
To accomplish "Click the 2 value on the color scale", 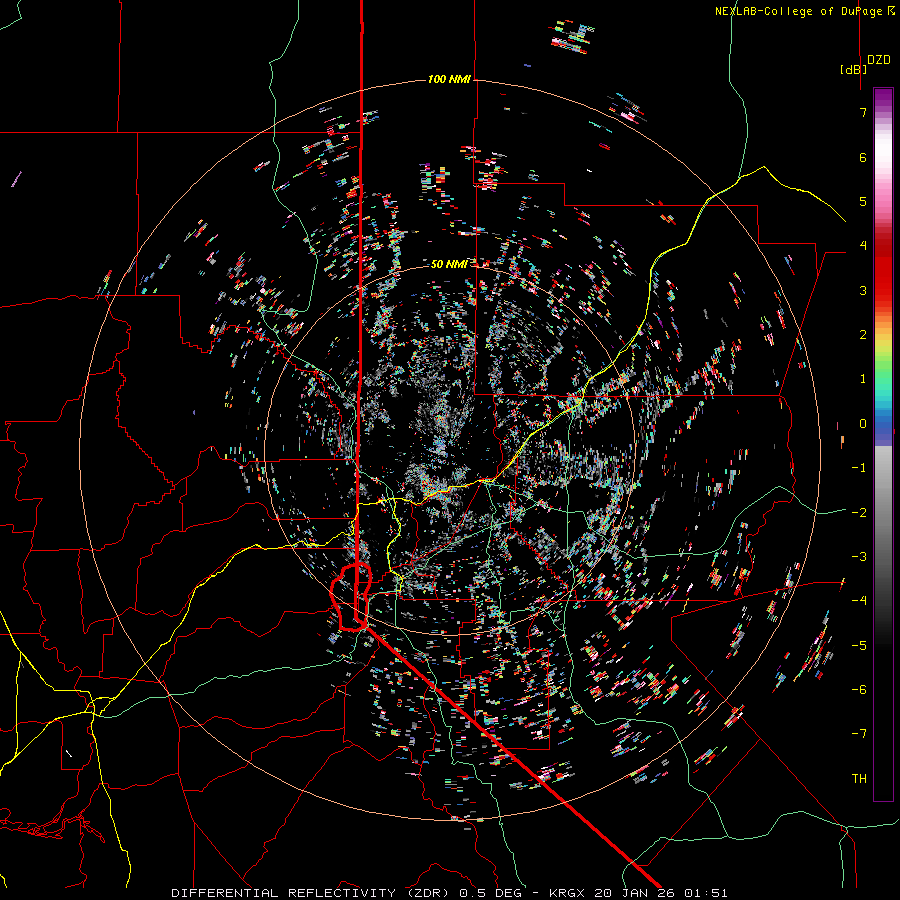I will click(863, 335).
